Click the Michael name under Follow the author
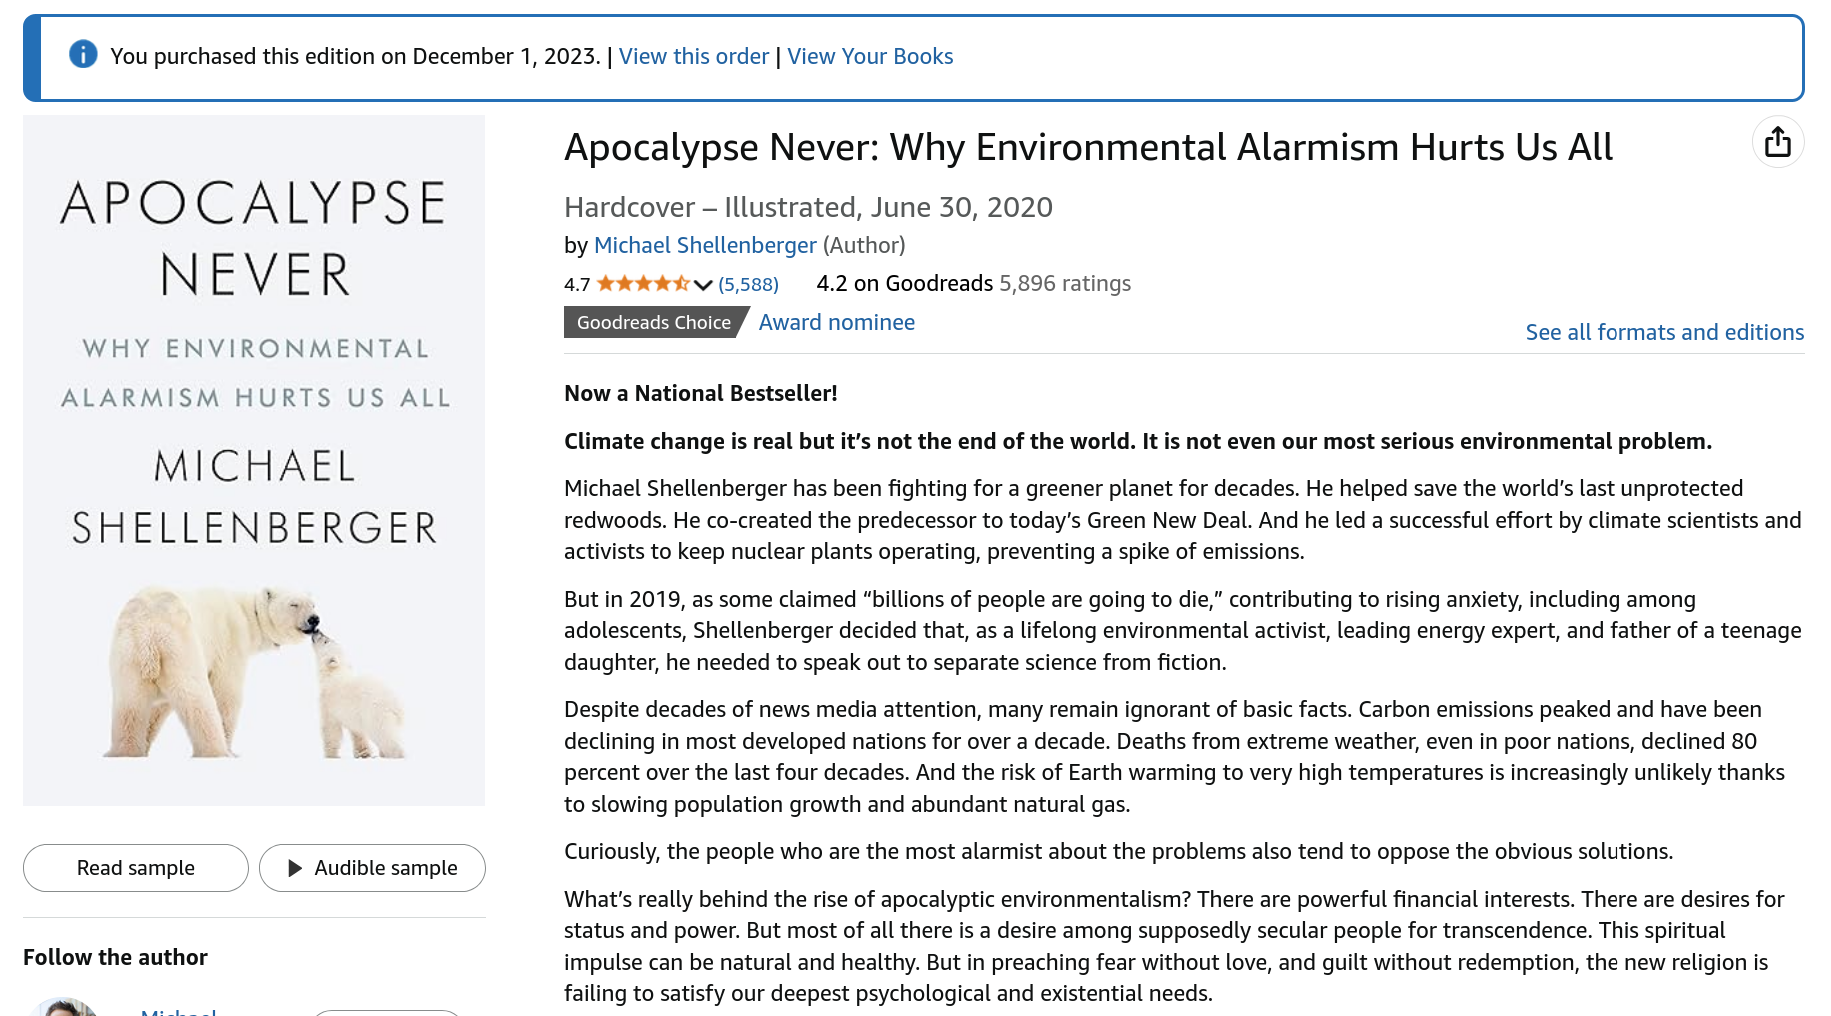1831x1016 pixels. 179,1010
